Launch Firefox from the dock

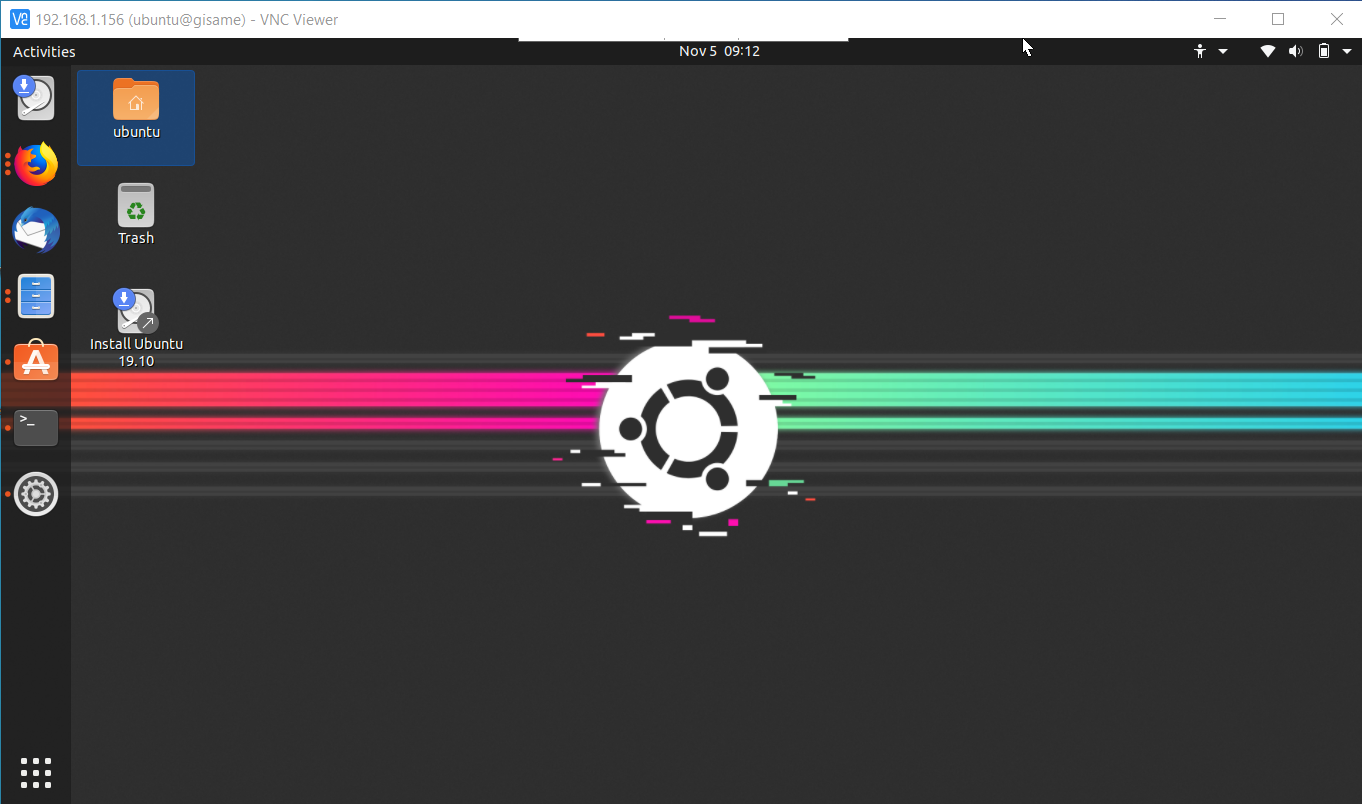coord(36,164)
